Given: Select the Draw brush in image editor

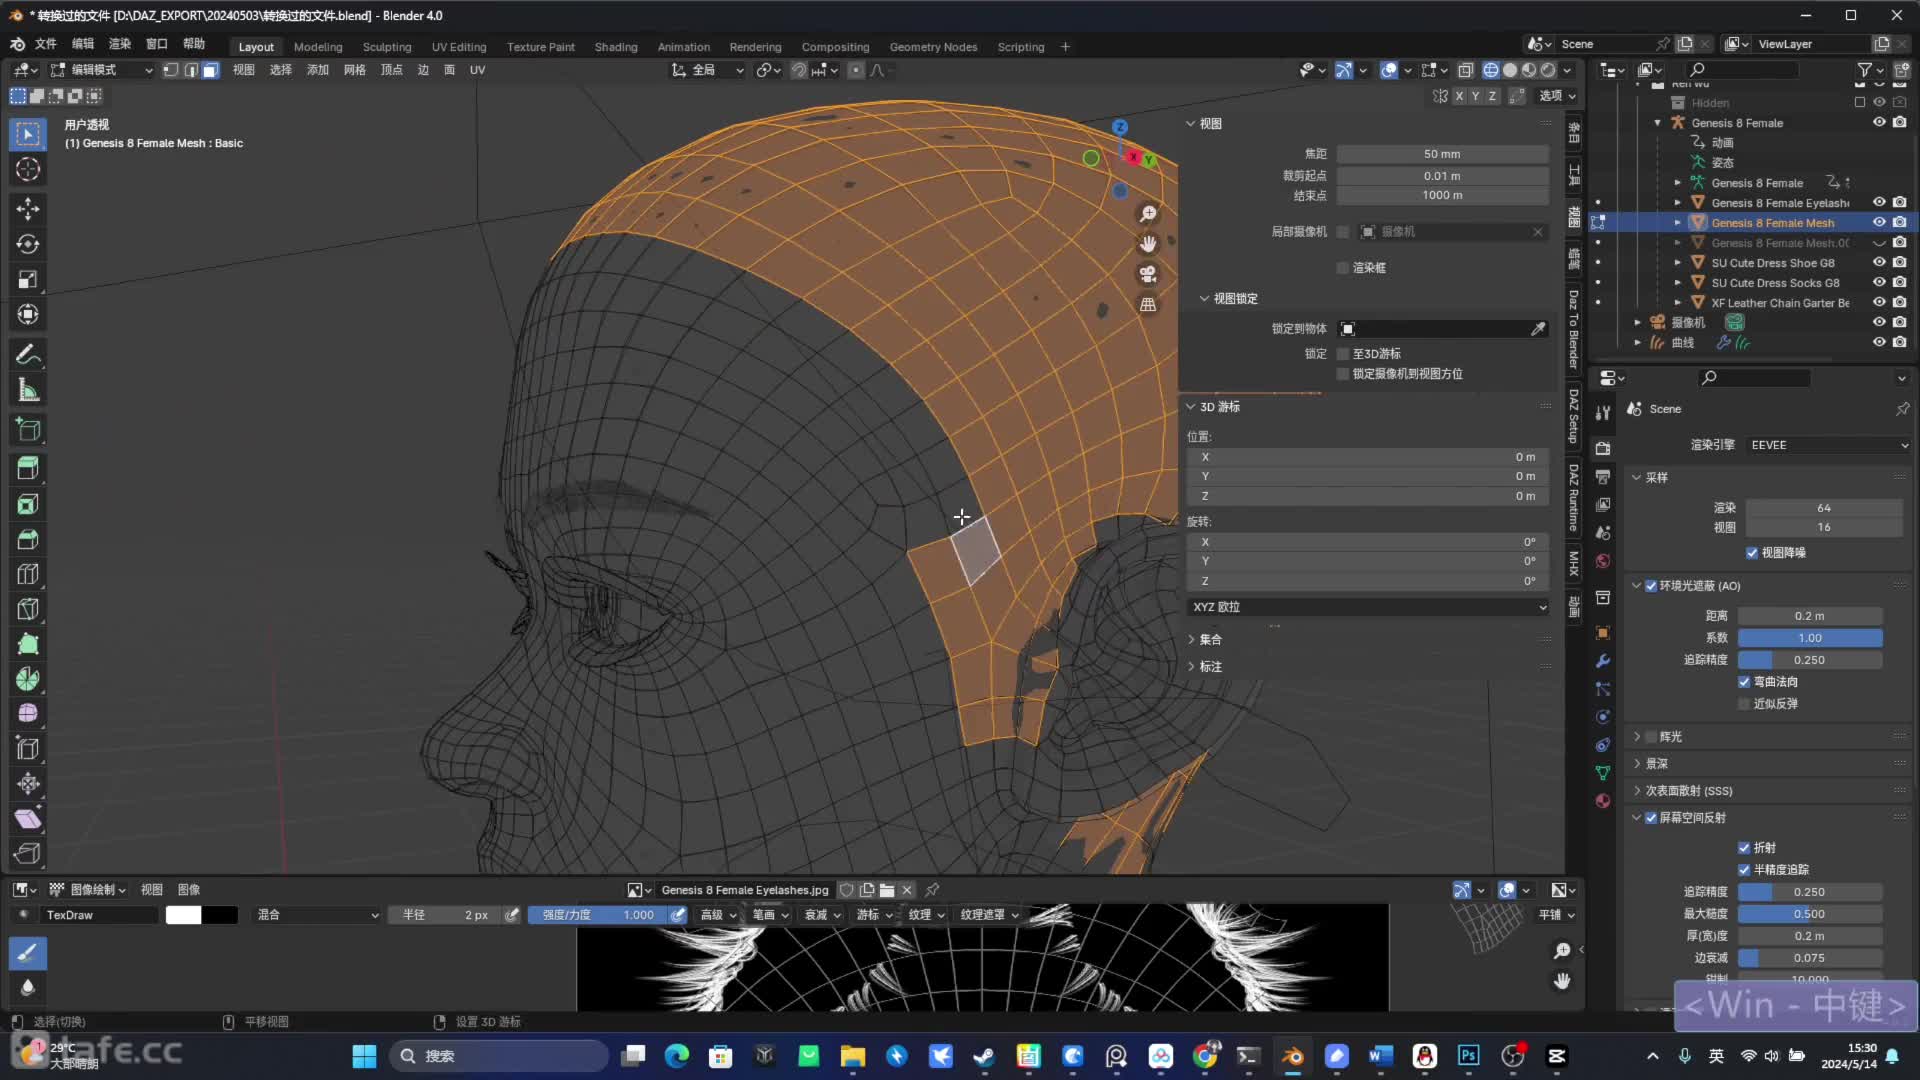Looking at the screenshot, I should click(28, 953).
